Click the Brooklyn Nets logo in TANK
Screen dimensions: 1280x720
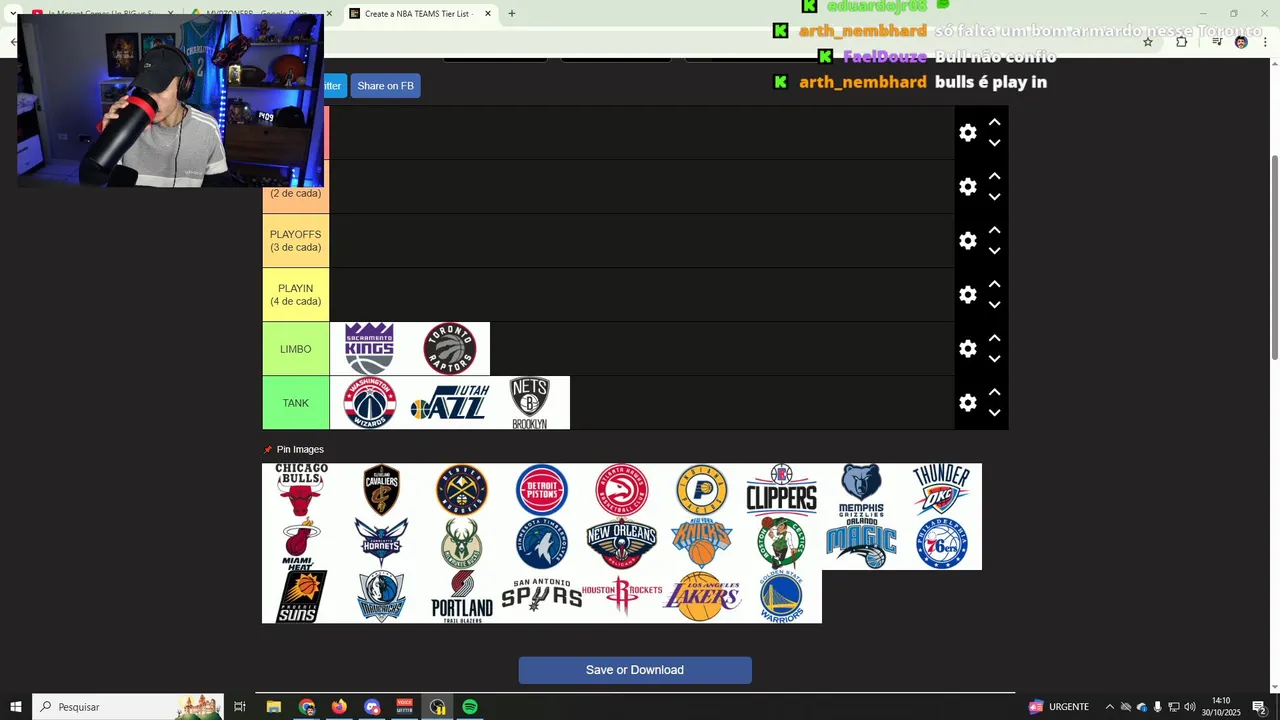click(530, 403)
